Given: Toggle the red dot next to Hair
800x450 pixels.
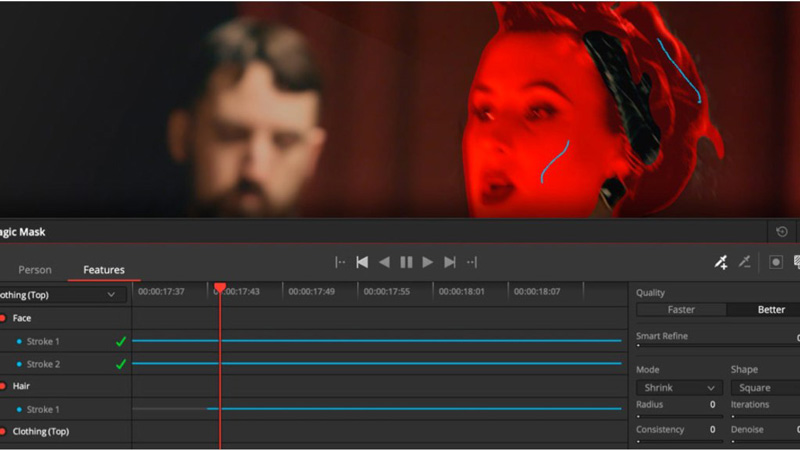Looking at the screenshot, I should coord(3,386).
